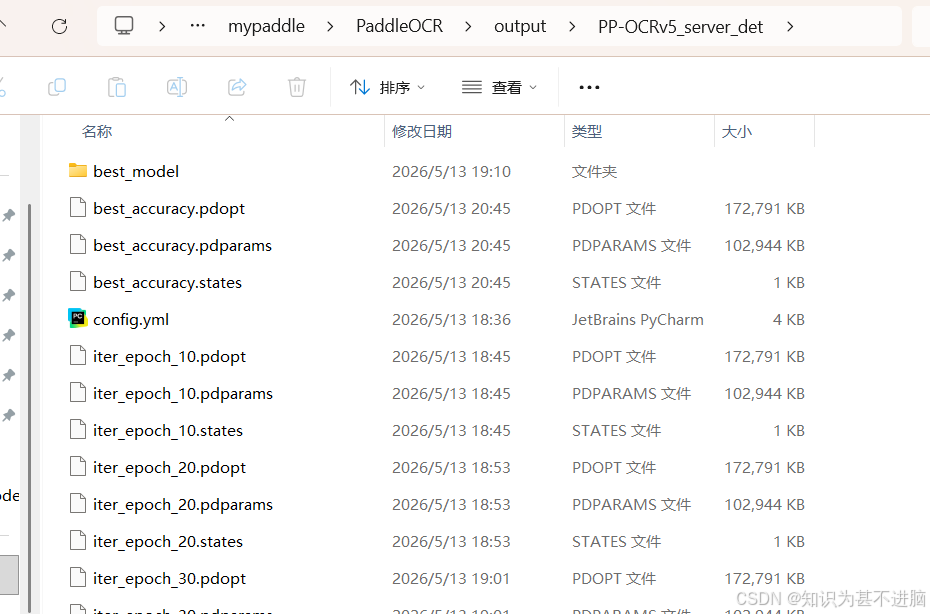Click PyCharm icon of config.yml

point(78,319)
